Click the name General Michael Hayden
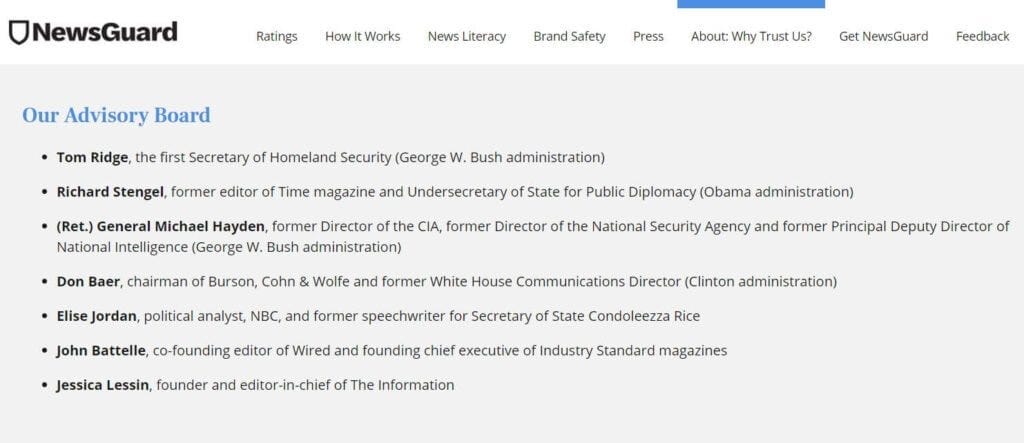 [x=181, y=227]
